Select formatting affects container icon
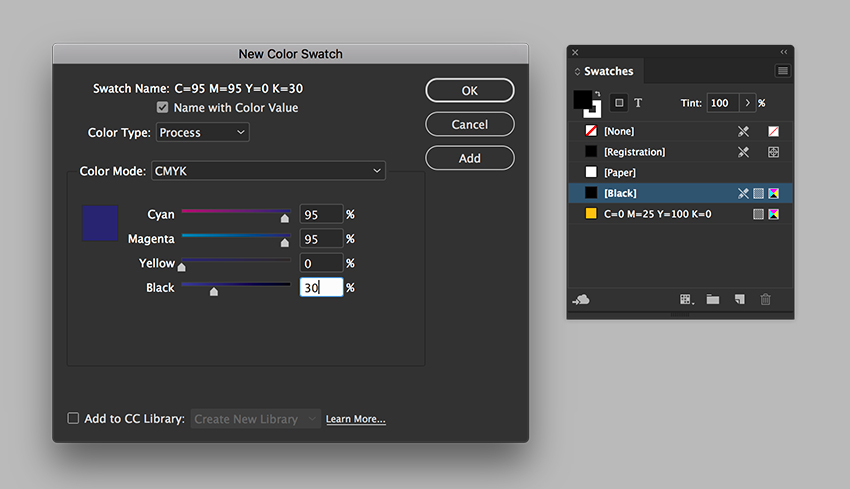Screen dimensions: 850x489 [619, 103]
